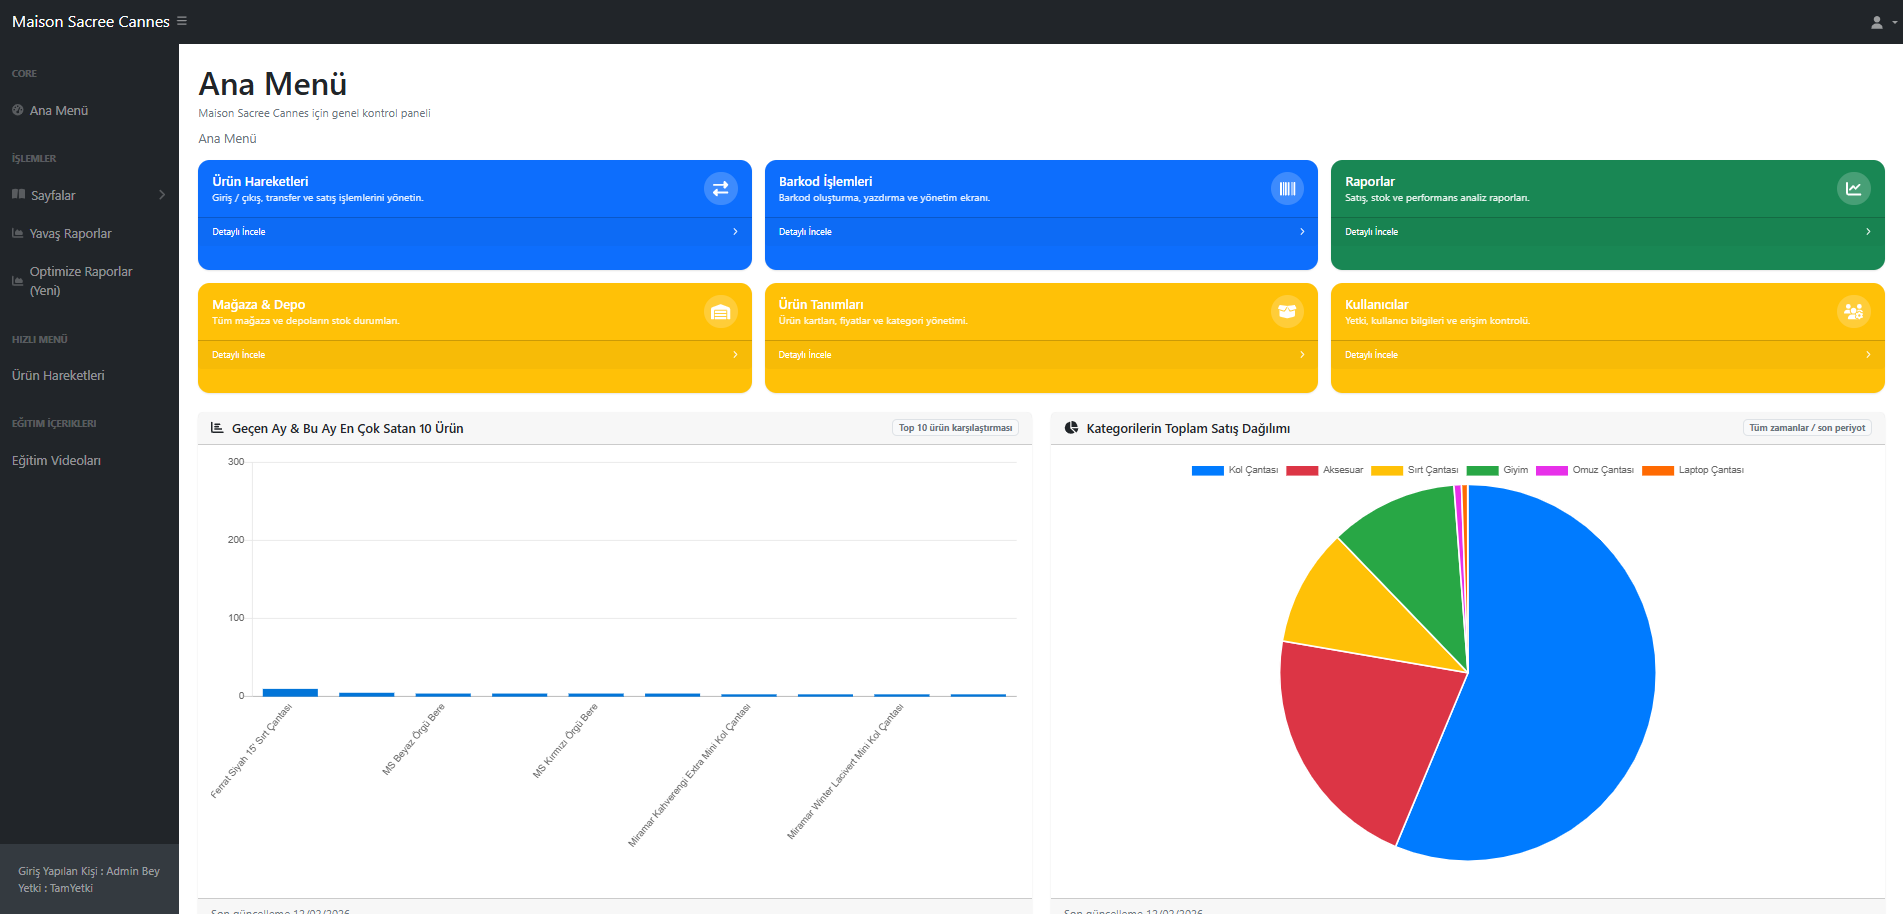This screenshot has height=914, width=1903.
Task: Click the transfer arrows icon on Ürün Hareketleri
Action: [x=720, y=188]
